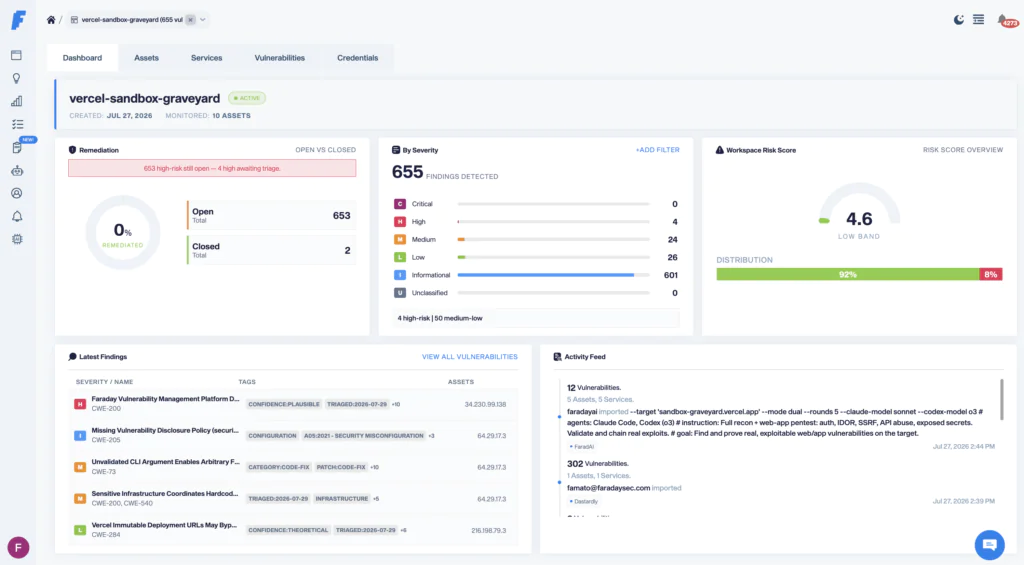Switch to the Services tab
This screenshot has height=565, width=1024.
[206, 57]
